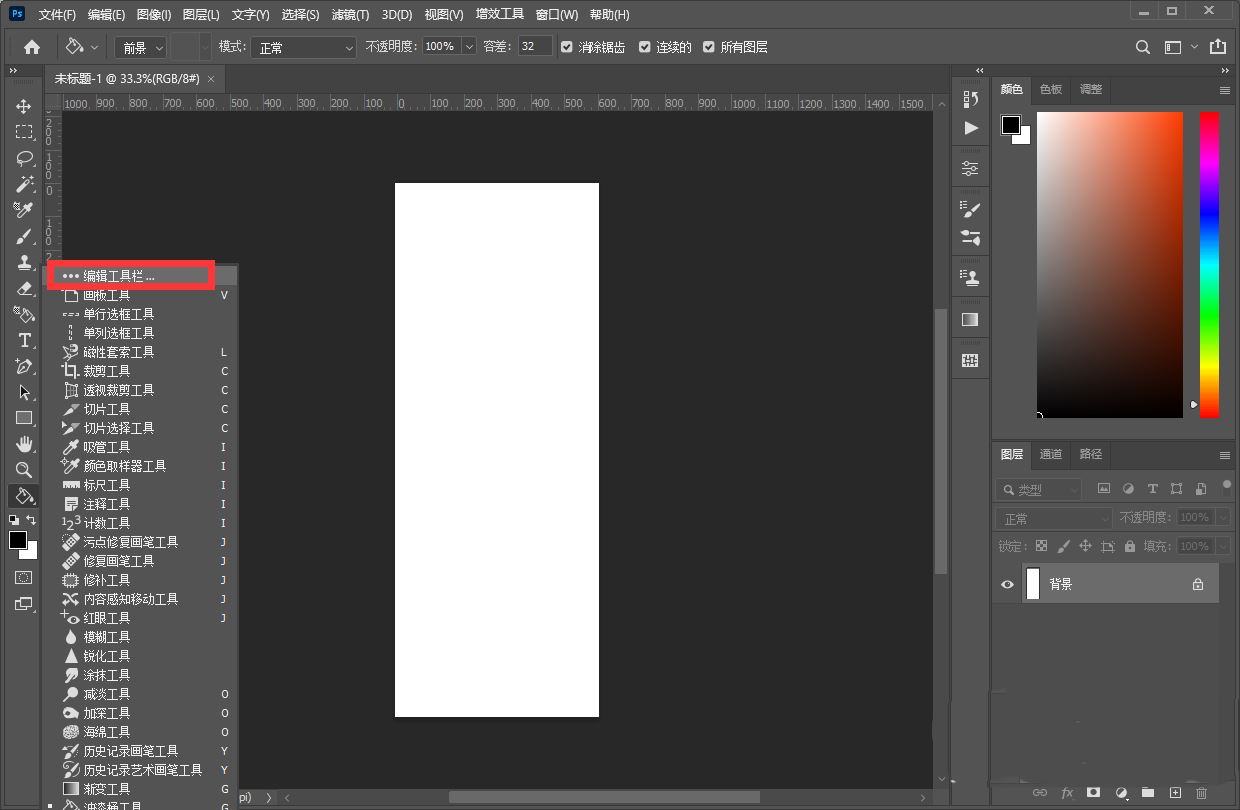
Task: Select the Clone Stamp tool
Action: 23,262
